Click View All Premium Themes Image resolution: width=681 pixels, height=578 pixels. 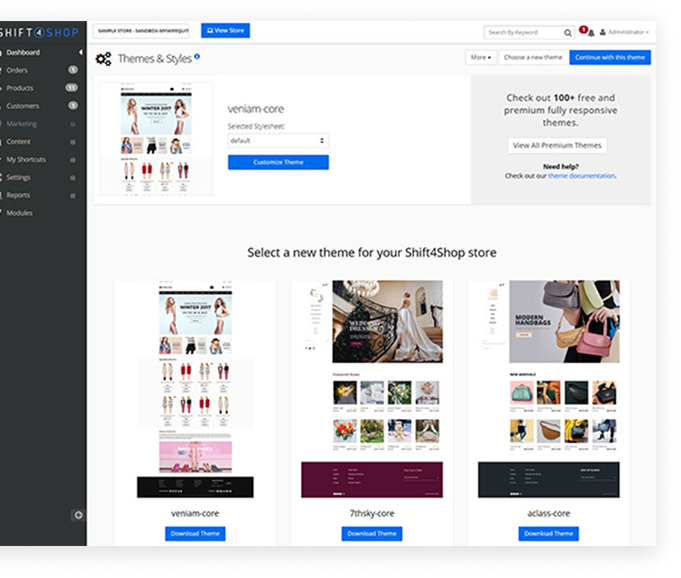(557, 145)
